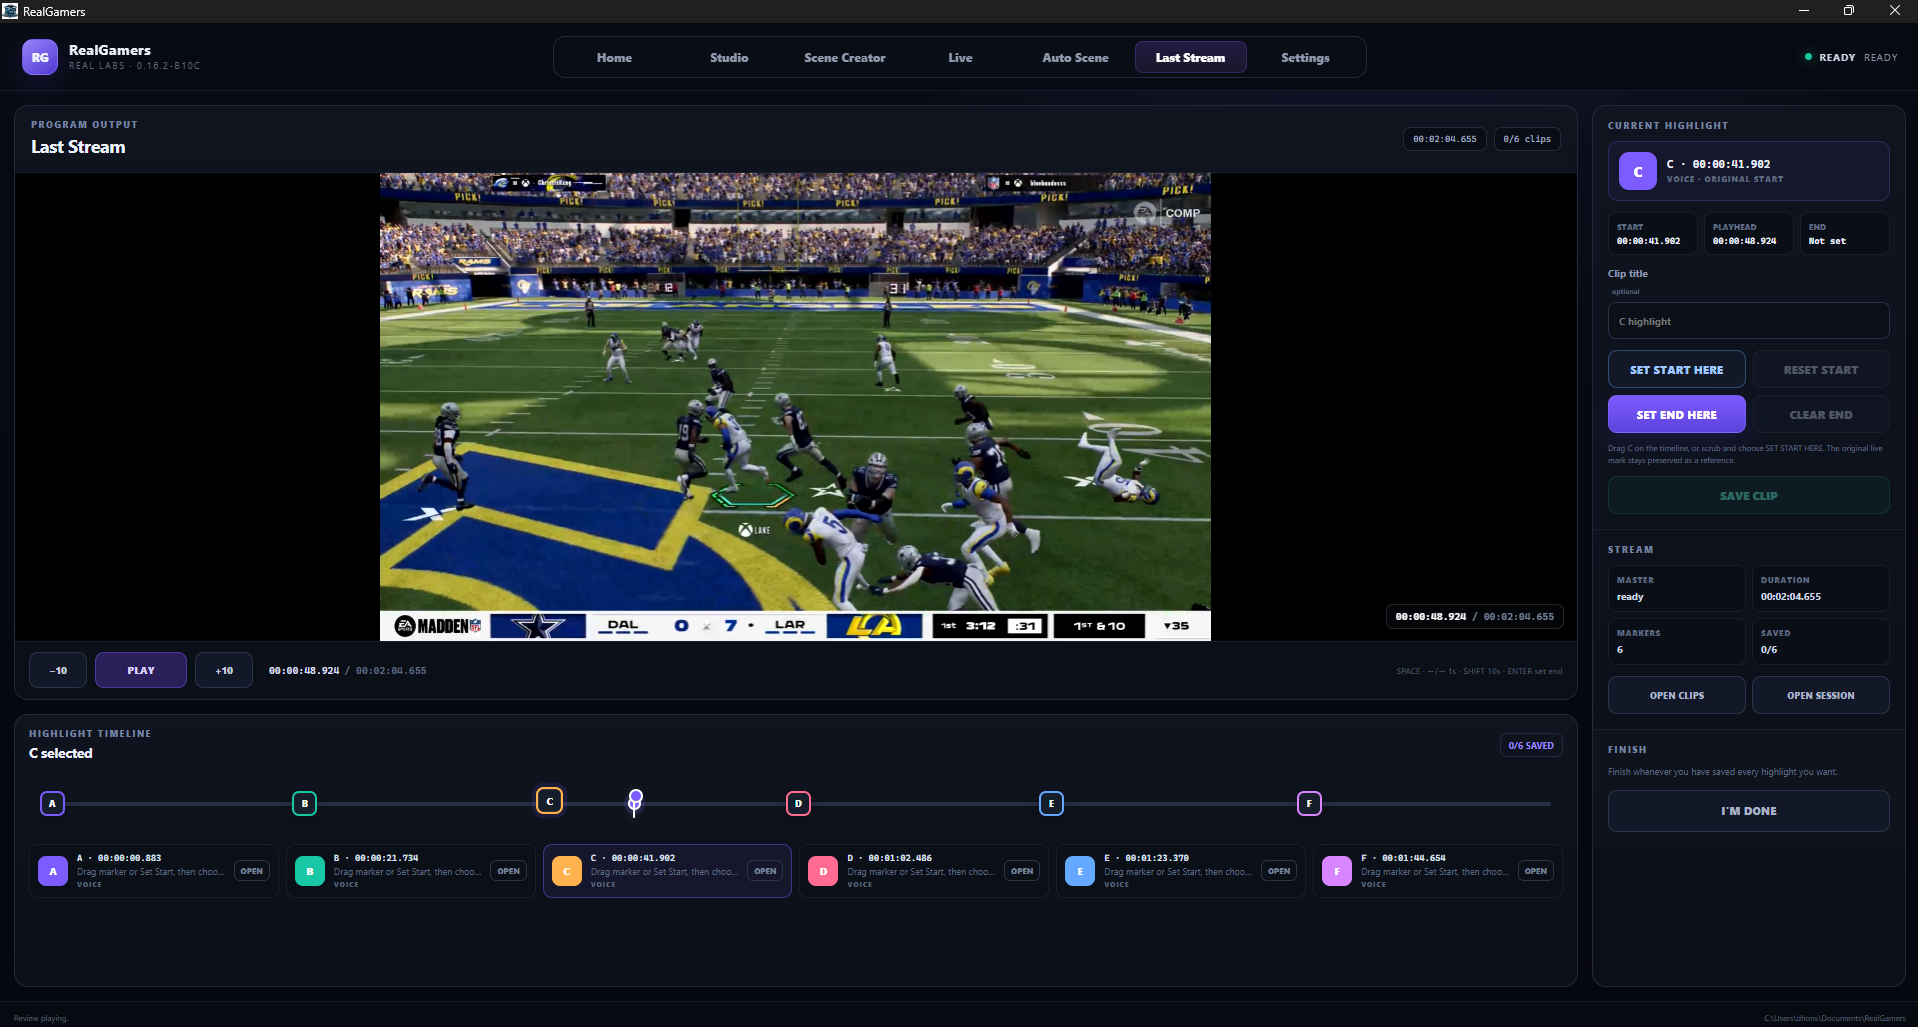Select timeline marker F
The height and width of the screenshot is (1027, 1918).
point(1309,803)
